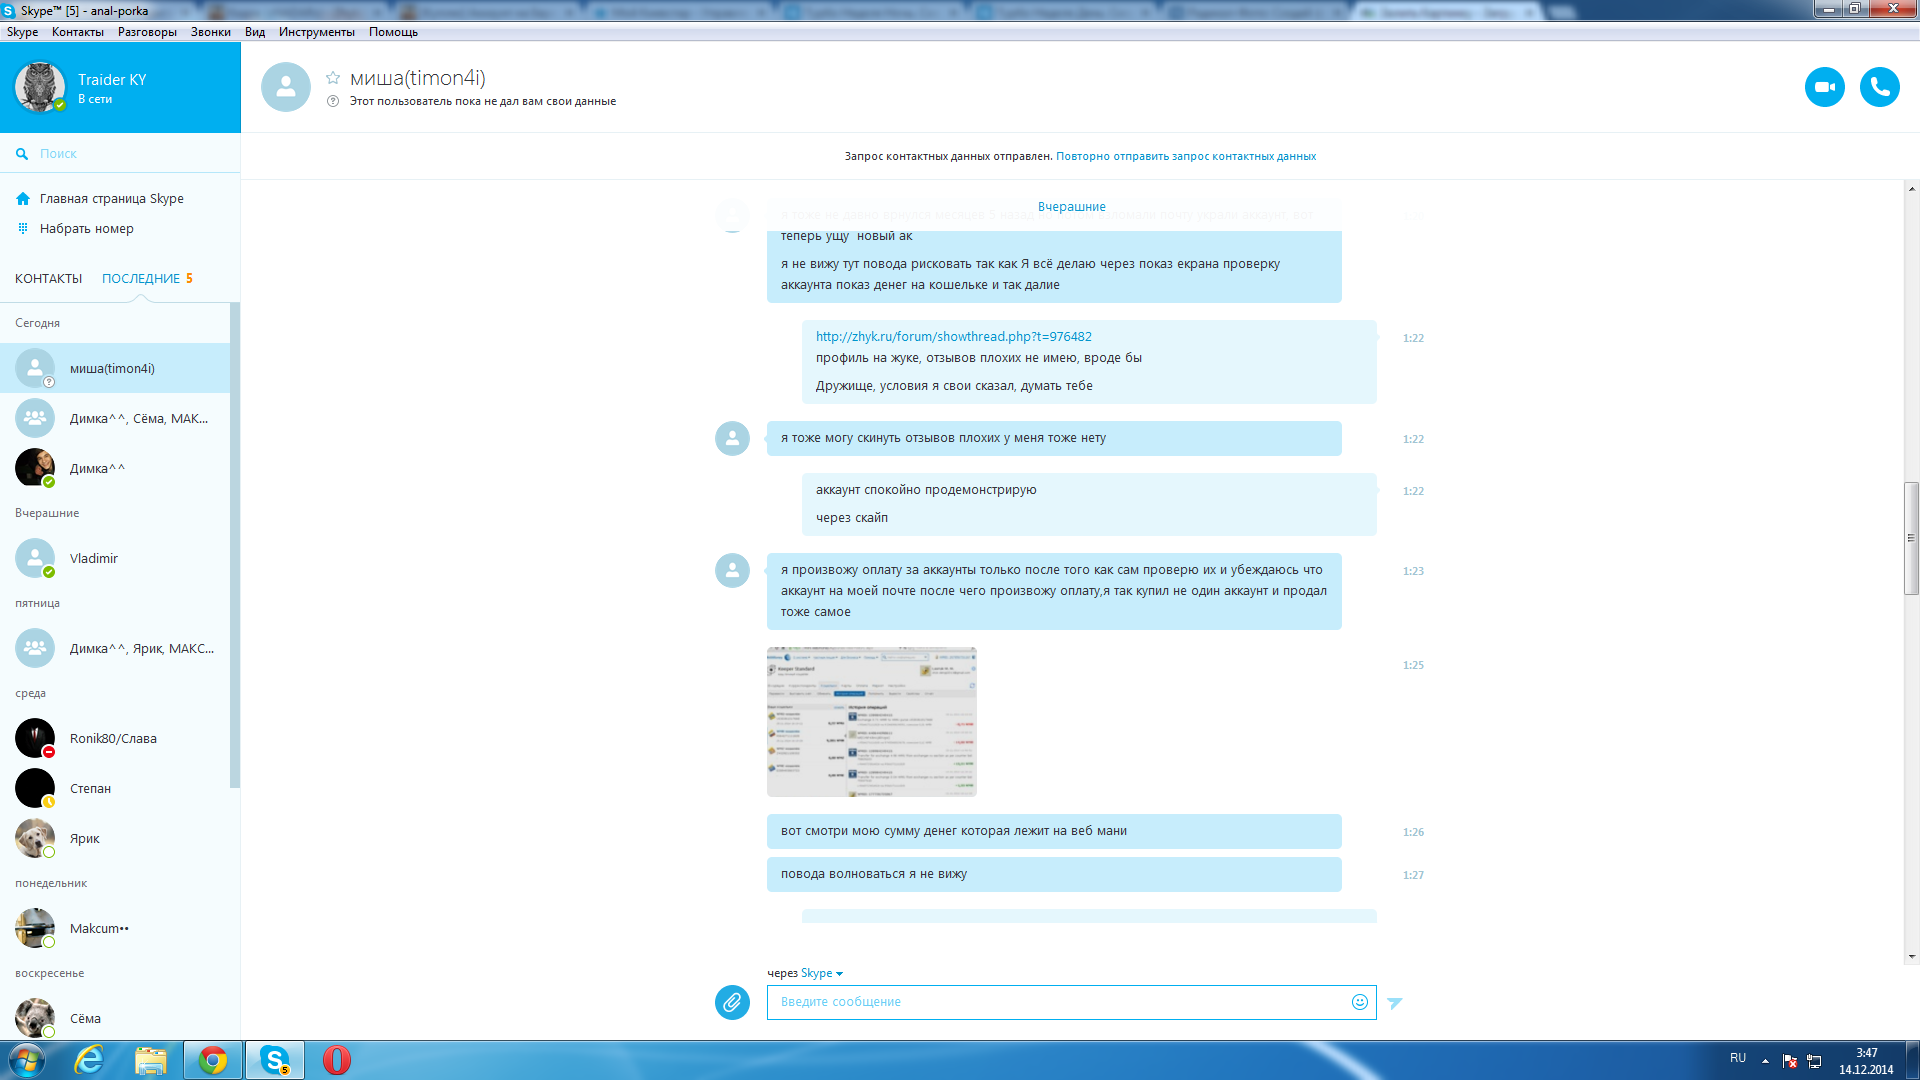
Task: Go to Главная страница Skype
Action: coord(112,199)
